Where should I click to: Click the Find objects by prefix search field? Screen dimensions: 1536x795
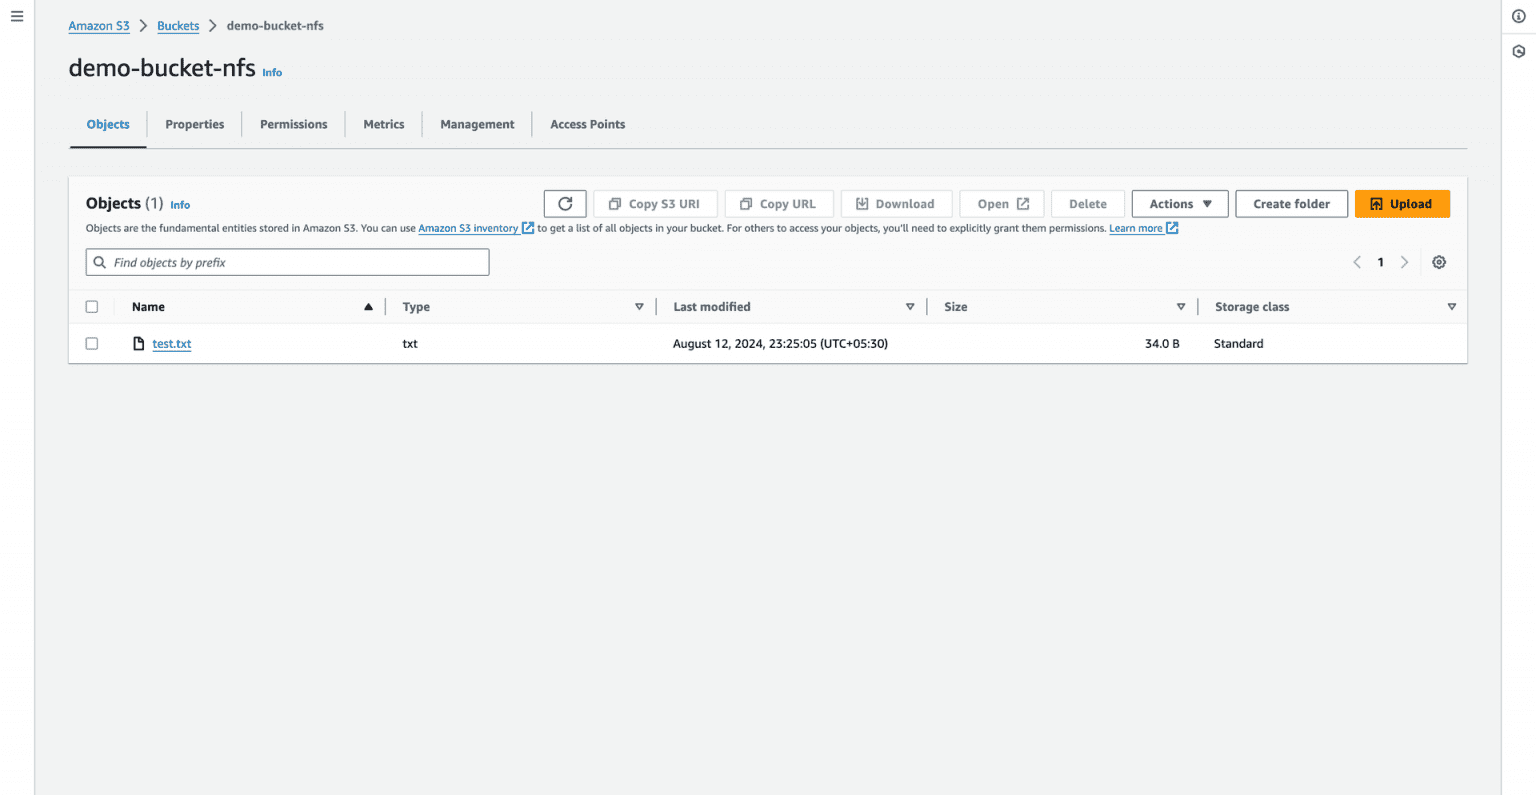click(x=287, y=261)
